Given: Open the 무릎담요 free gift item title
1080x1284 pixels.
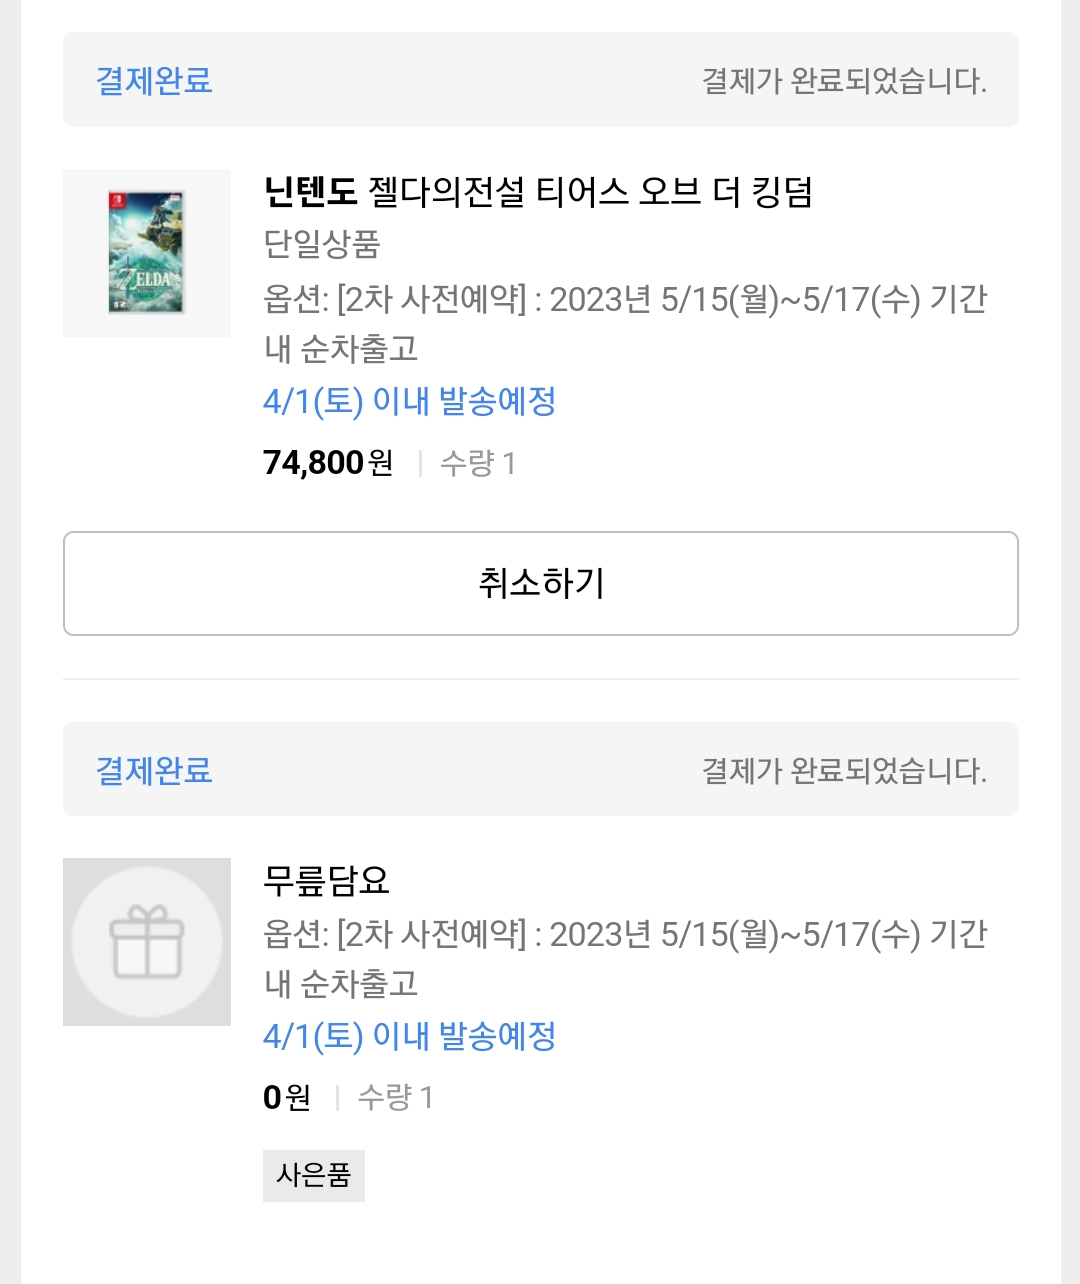Looking at the screenshot, I should tap(326, 880).
